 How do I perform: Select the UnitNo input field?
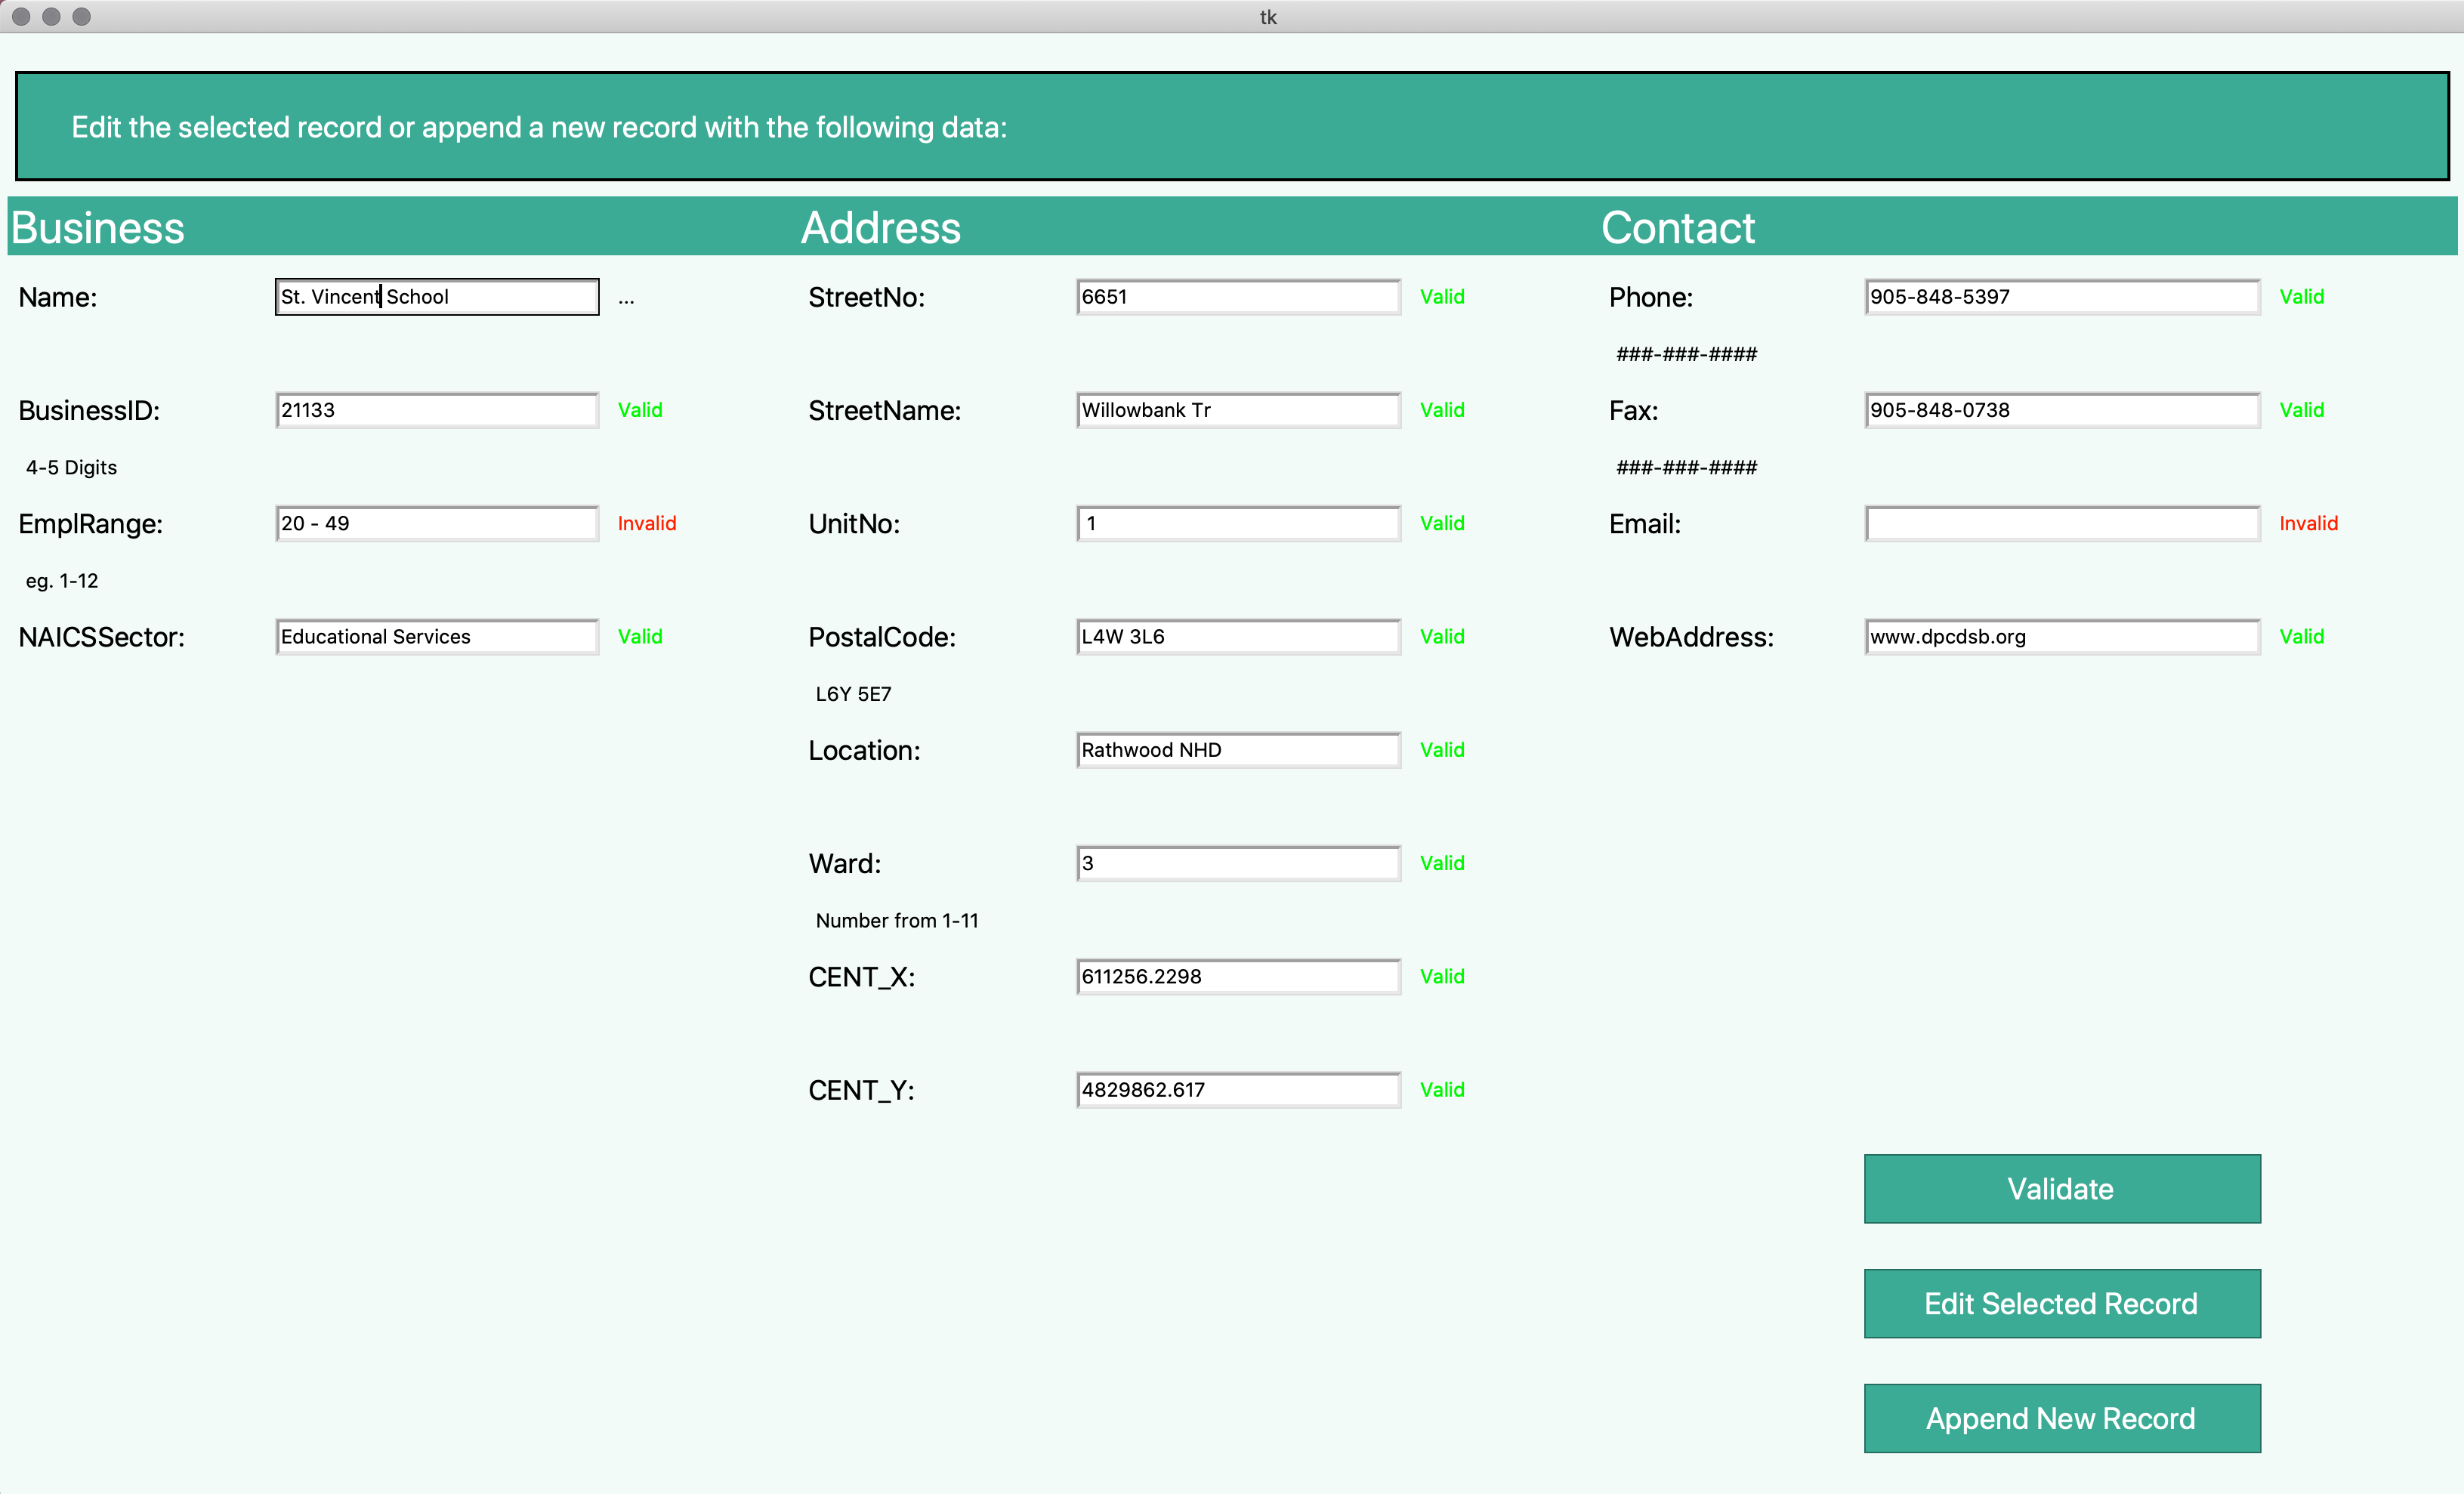click(1238, 523)
